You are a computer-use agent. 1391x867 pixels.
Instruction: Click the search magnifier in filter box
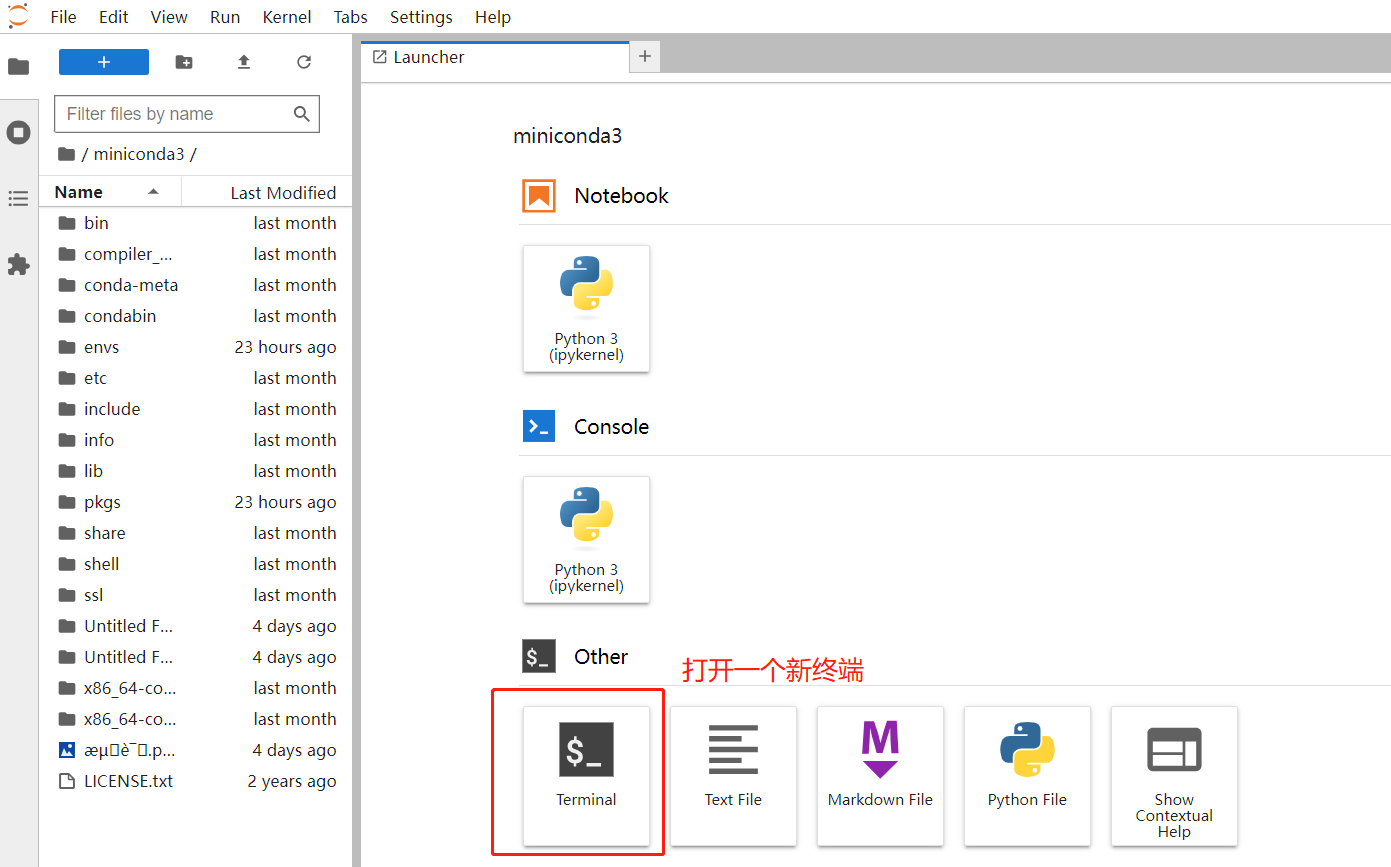tap(302, 114)
